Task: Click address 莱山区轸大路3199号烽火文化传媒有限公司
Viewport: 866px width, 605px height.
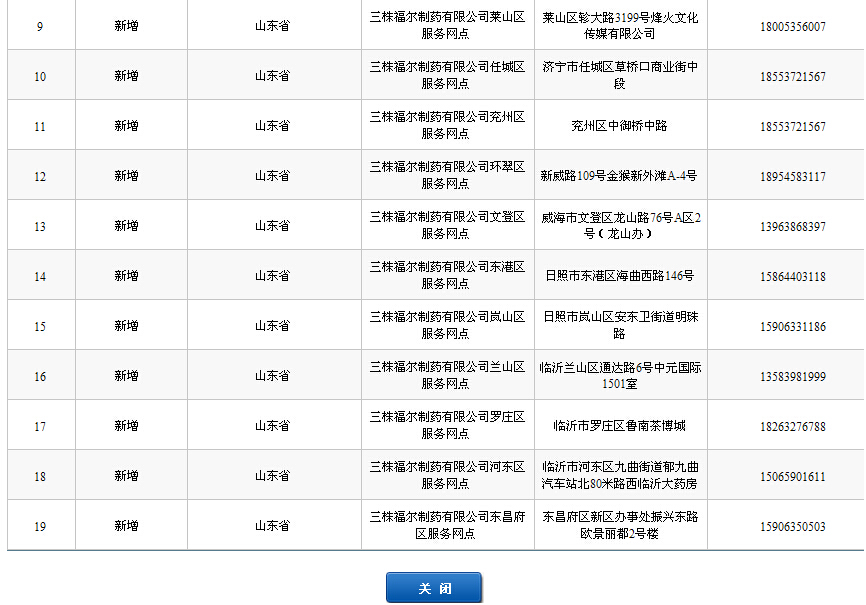Action: click(x=620, y=25)
